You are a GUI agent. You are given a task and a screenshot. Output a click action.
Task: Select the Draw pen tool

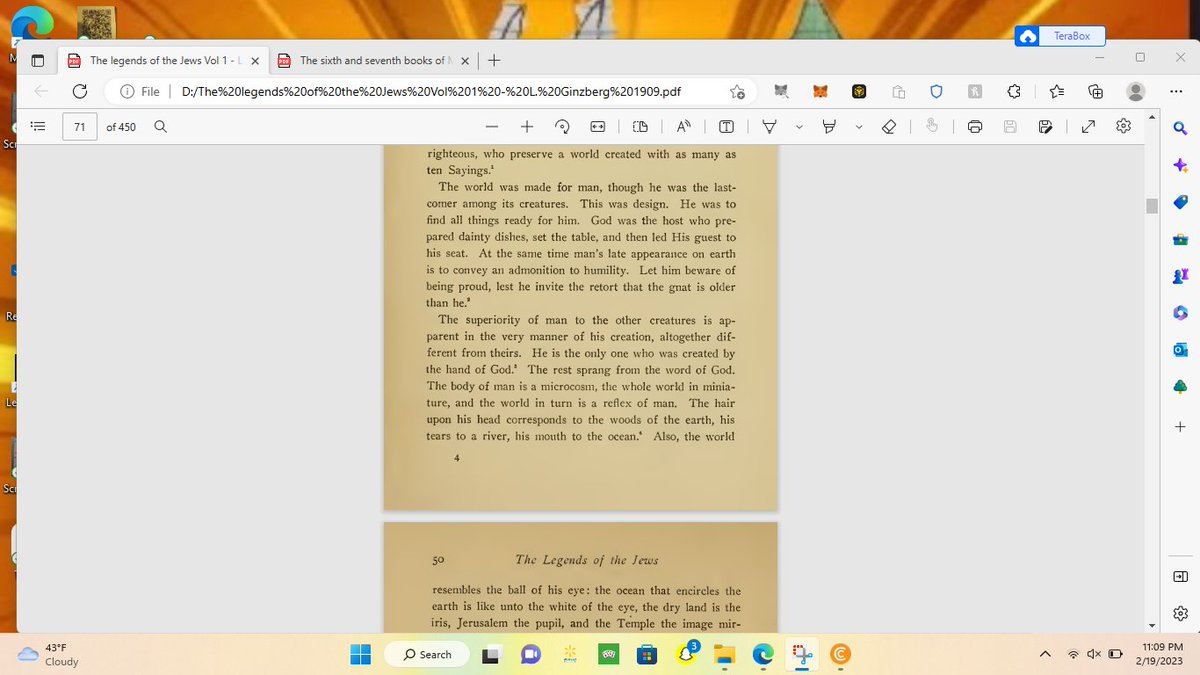770,127
